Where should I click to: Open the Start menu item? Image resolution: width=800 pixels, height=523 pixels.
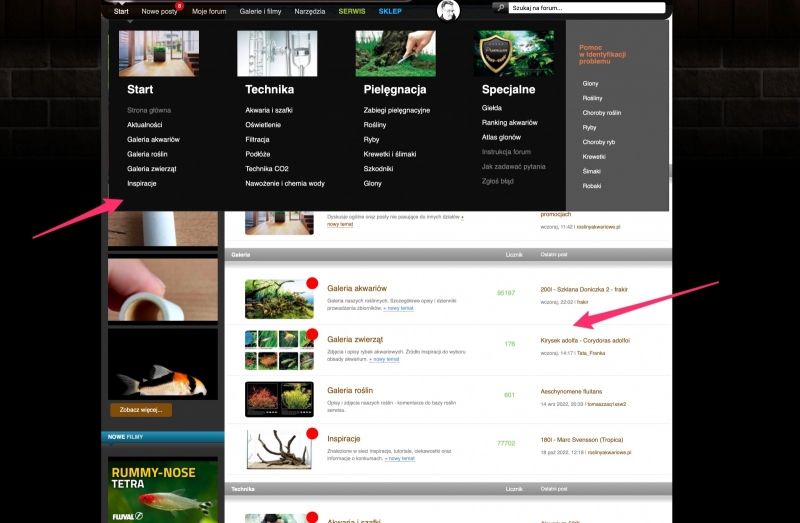point(121,11)
